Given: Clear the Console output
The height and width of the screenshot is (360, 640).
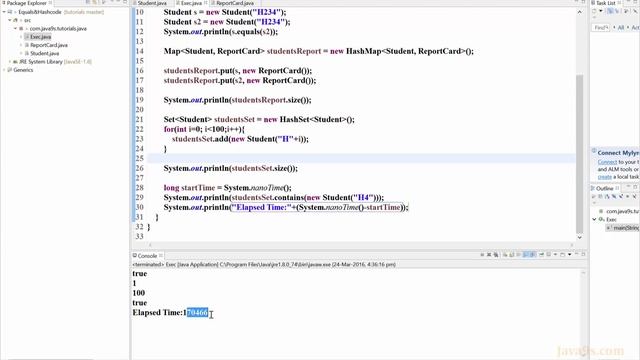Looking at the screenshot, I should 505,255.
